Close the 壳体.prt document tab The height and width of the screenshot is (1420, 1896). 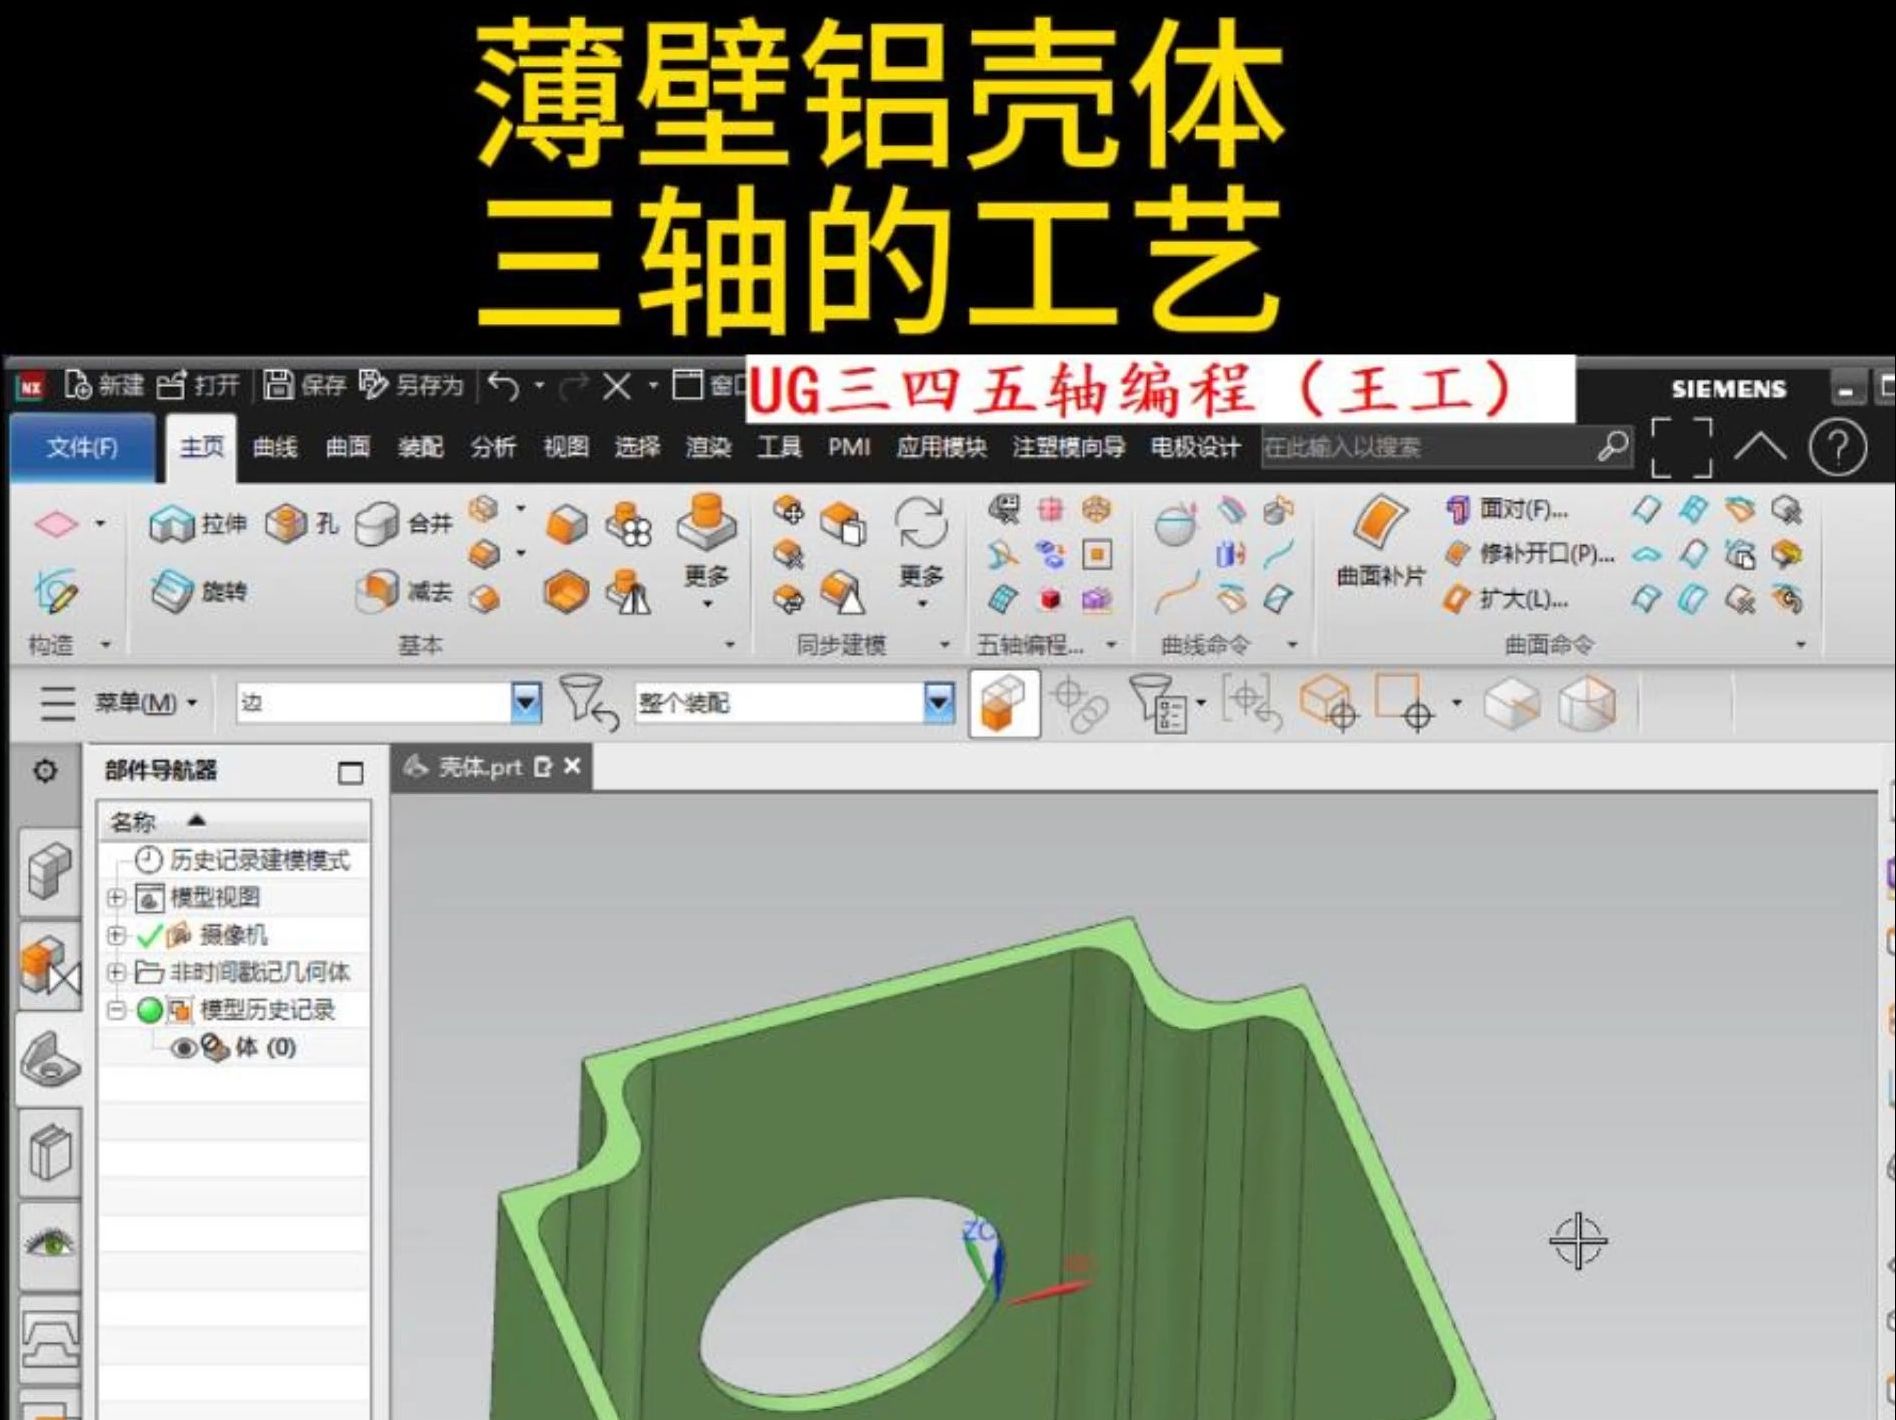click(x=572, y=766)
